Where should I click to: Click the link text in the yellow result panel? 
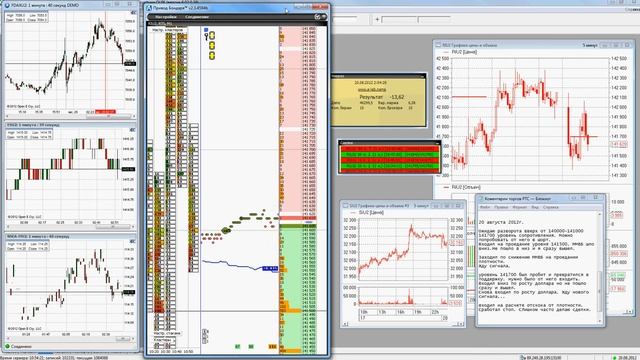(x=372, y=89)
